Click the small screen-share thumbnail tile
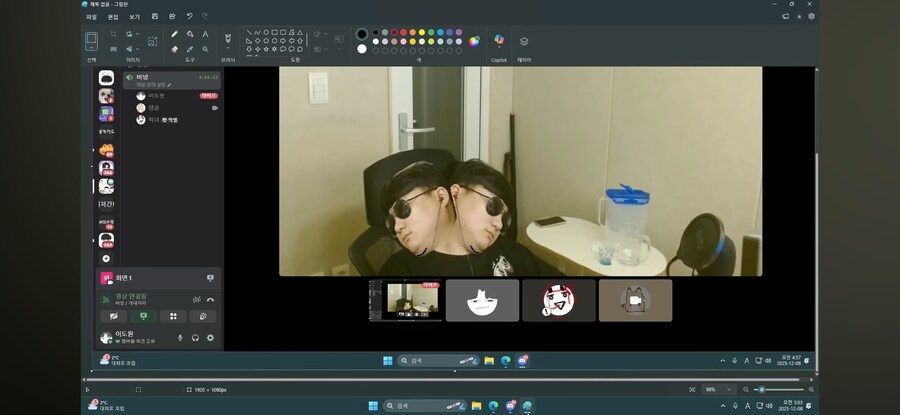Viewport: 900px width, 415px height. (x=405, y=300)
